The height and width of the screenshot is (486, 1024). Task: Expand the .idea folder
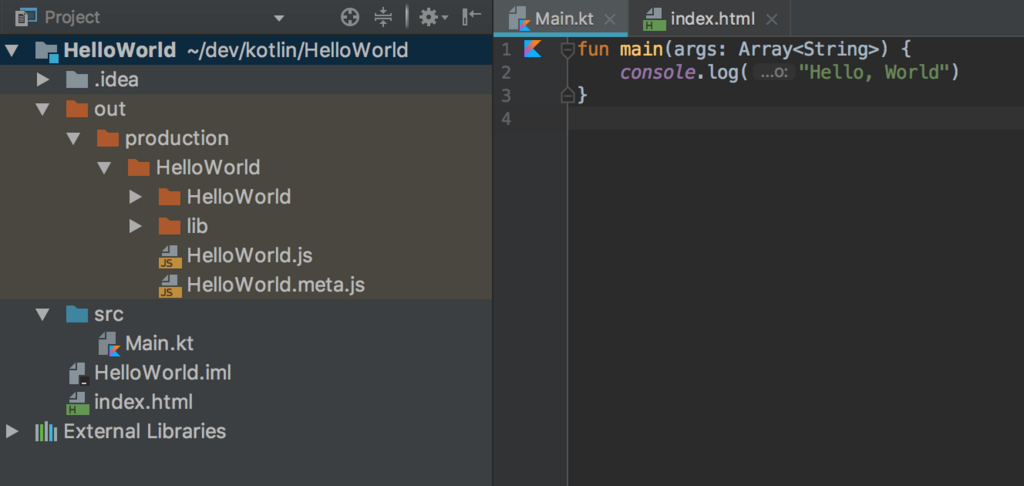point(43,80)
